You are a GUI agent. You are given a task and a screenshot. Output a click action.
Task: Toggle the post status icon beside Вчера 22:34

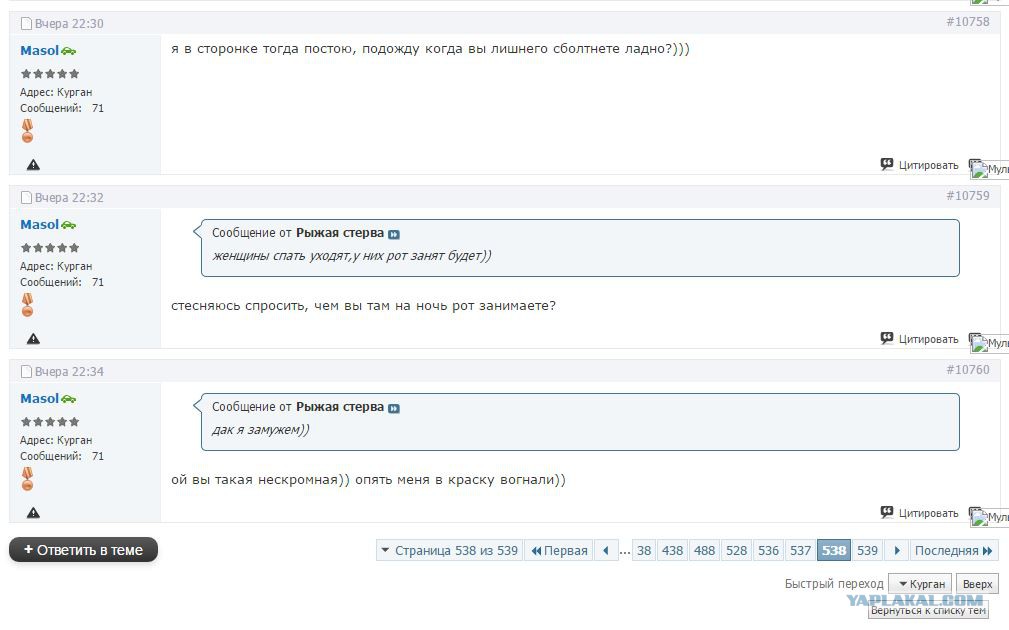click(26, 371)
